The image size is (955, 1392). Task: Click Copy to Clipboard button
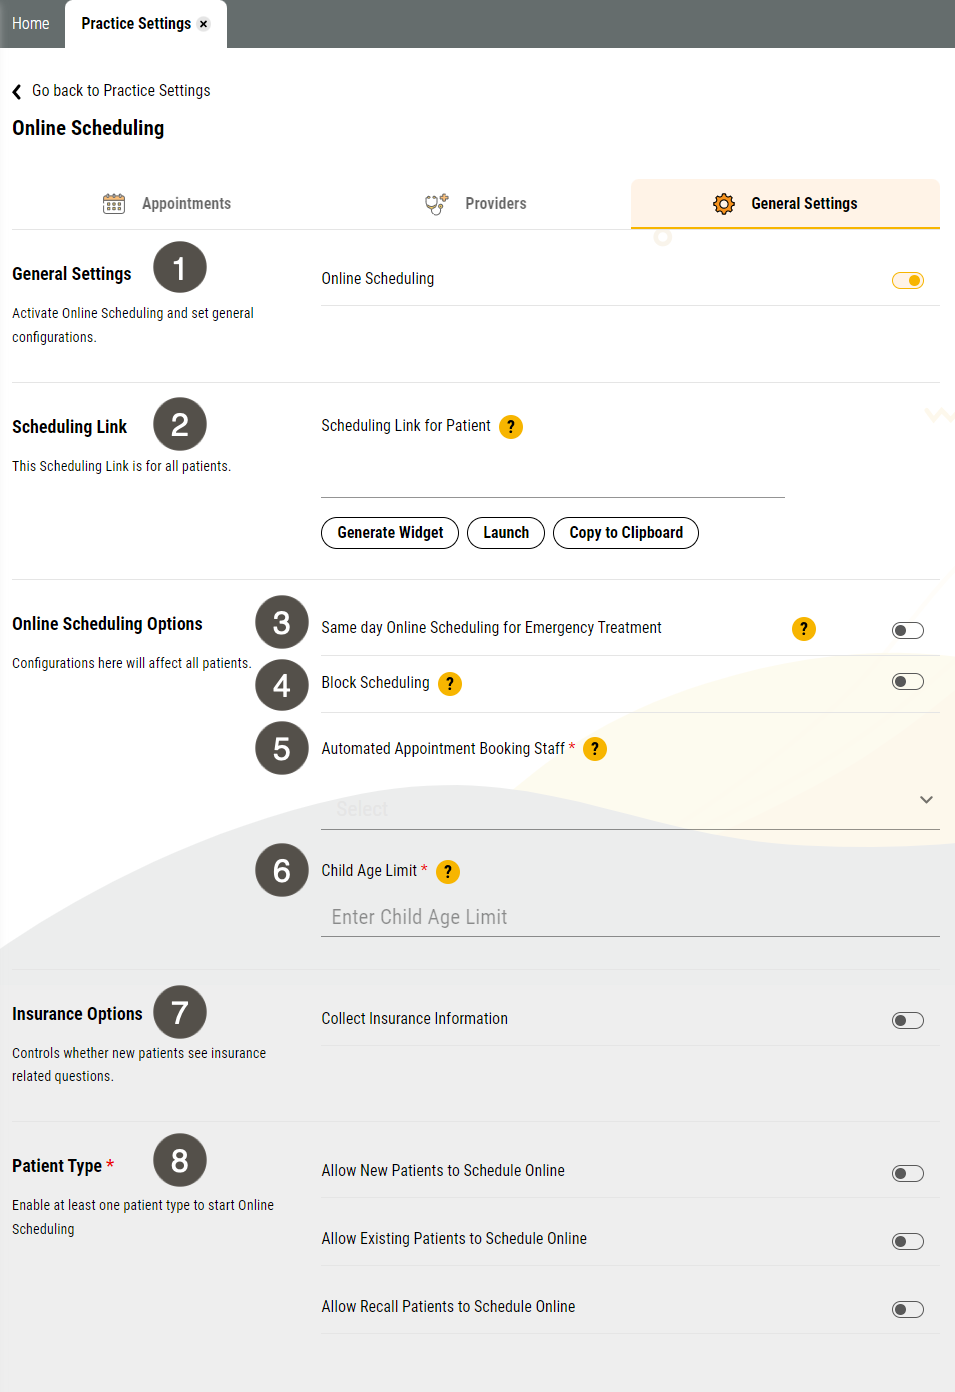point(626,533)
